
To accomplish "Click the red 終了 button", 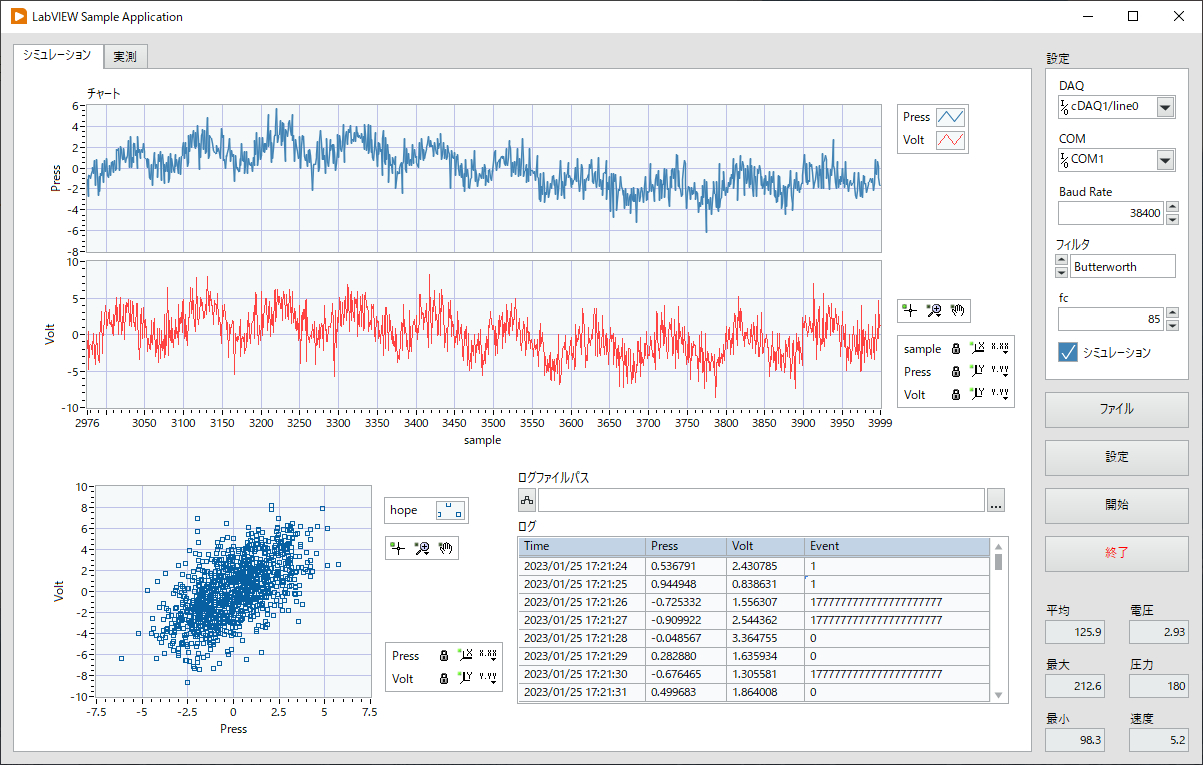I will click(x=1116, y=552).
